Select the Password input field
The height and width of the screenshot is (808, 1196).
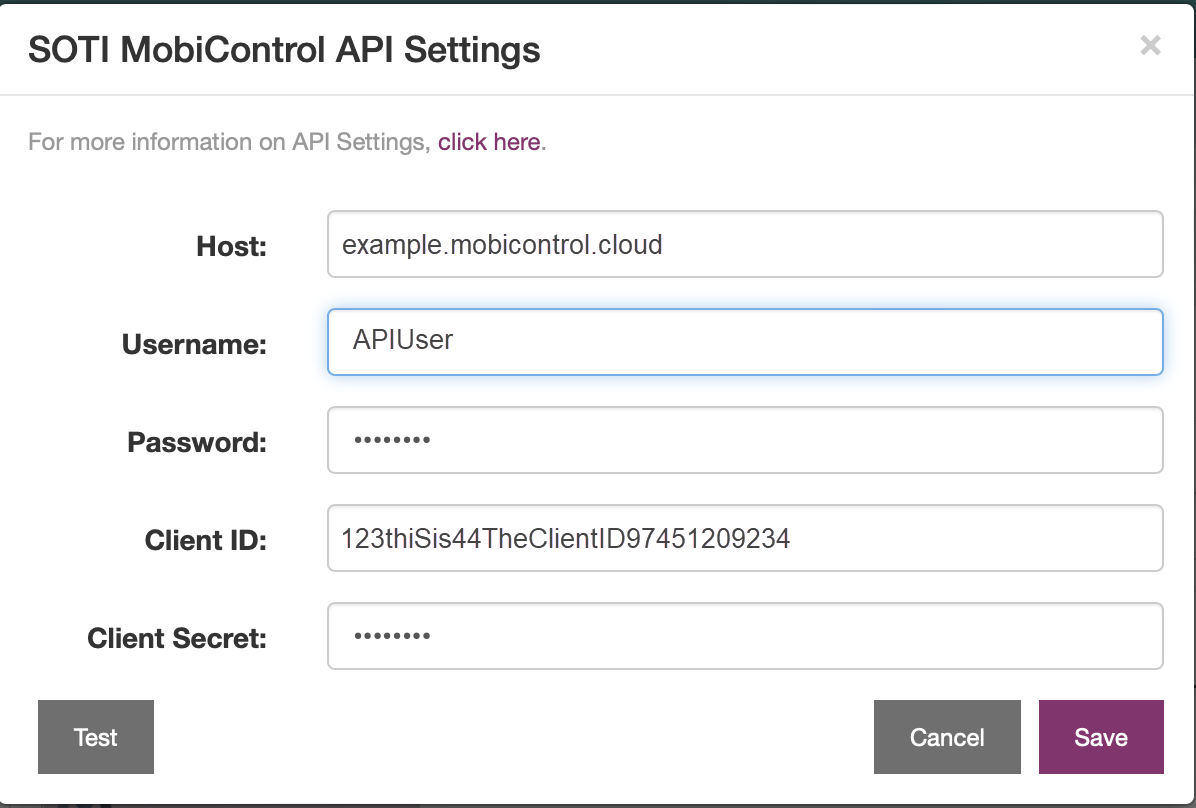tap(745, 440)
